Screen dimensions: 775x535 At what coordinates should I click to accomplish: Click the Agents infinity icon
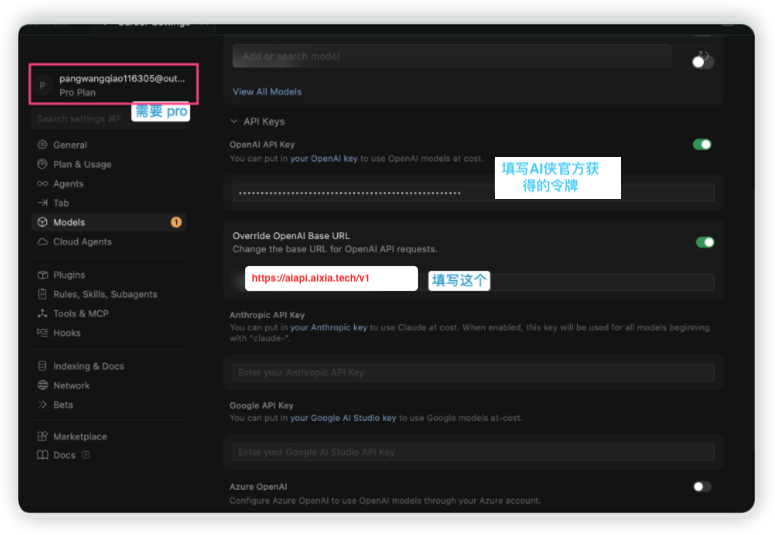42,184
